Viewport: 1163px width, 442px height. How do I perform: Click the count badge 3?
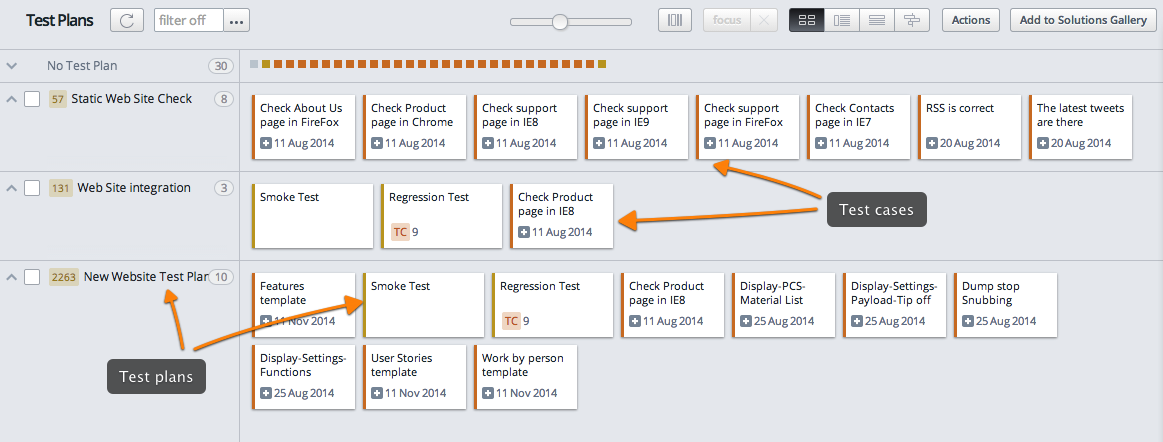click(223, 188)
